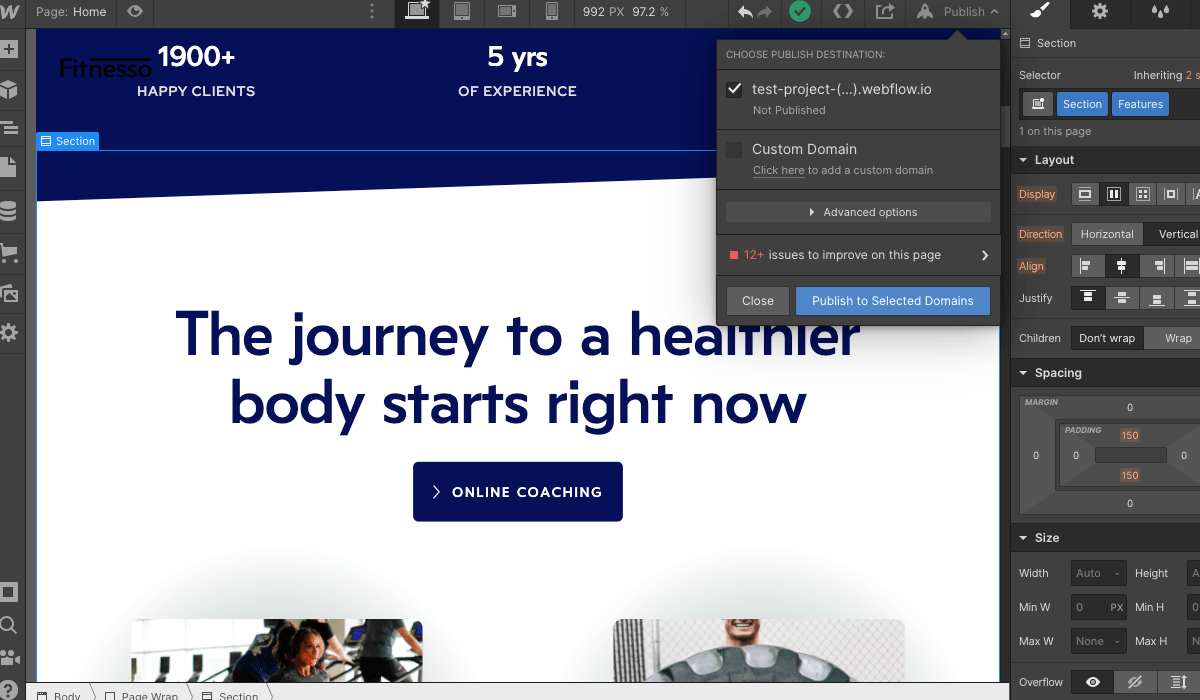Click the bottom padding value 150
Screen dimensions: 1200x700
(1130, 476)
